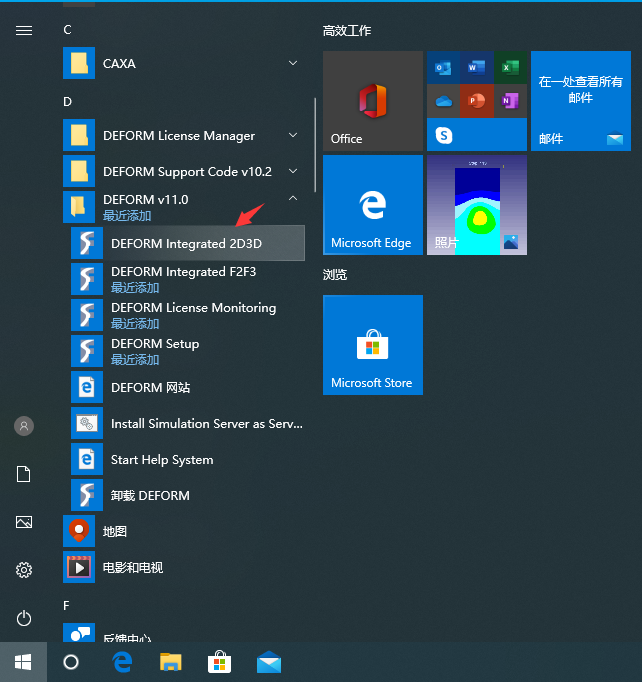Click the DEFORM License Monitoring icon

(87, 315)
